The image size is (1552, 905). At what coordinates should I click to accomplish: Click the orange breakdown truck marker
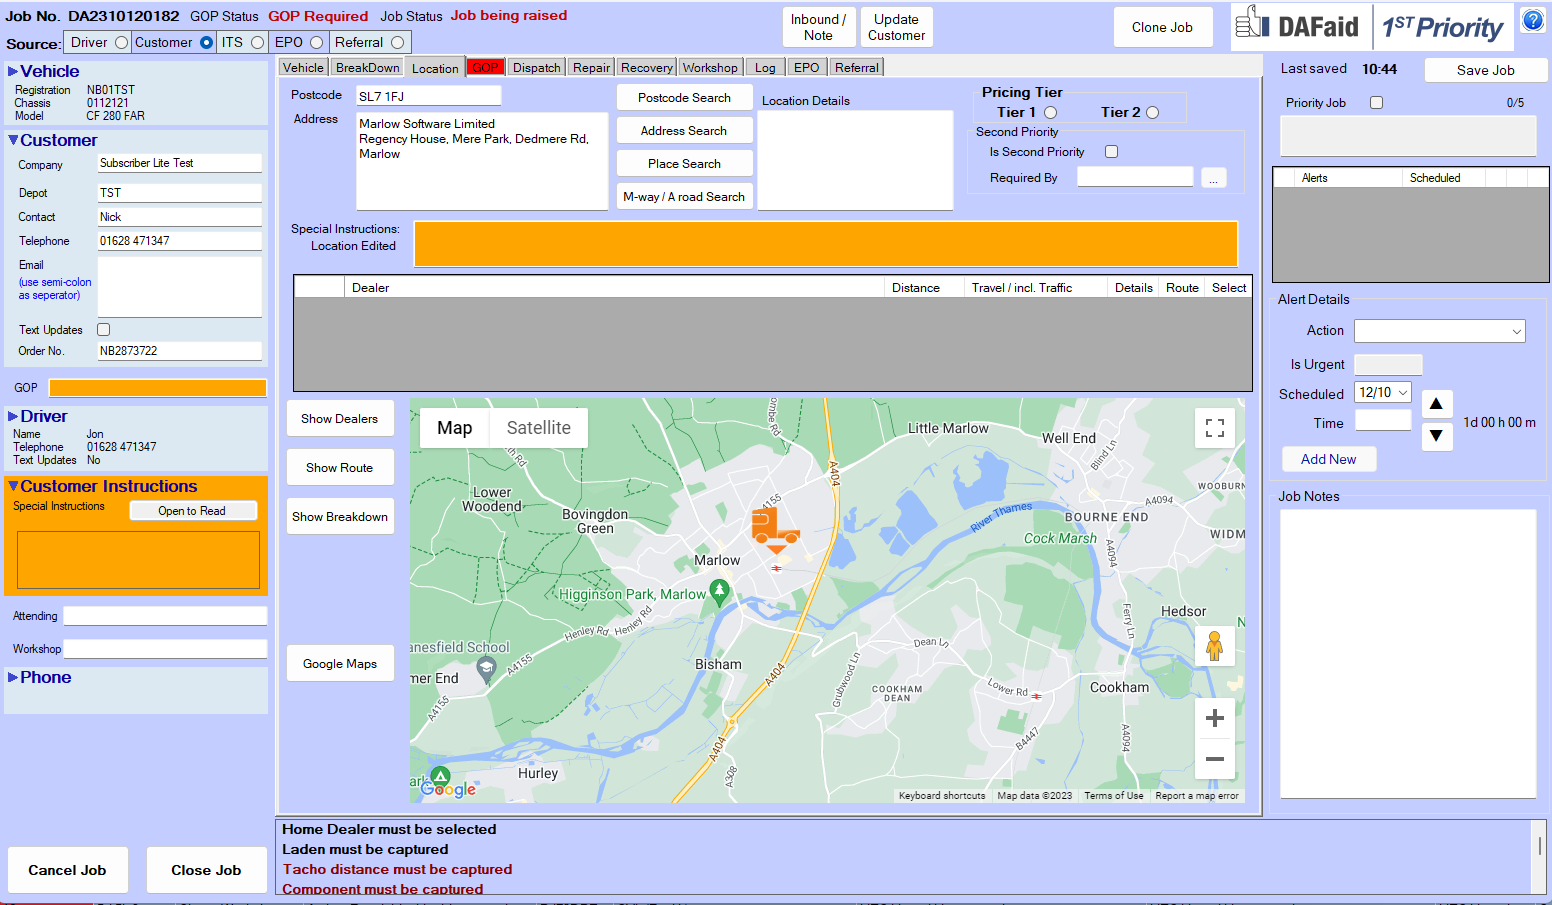click(775, 530)
